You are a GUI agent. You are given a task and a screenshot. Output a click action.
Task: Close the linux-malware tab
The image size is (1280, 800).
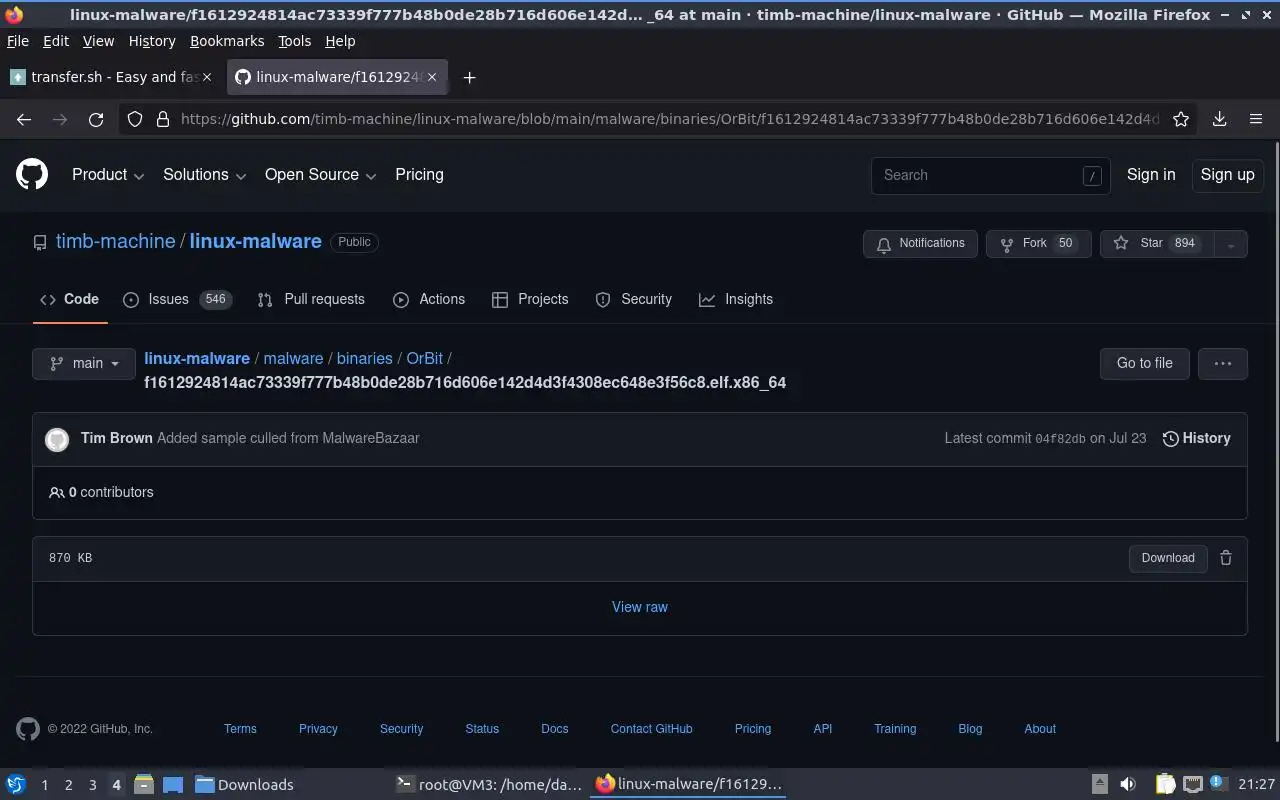431,77
